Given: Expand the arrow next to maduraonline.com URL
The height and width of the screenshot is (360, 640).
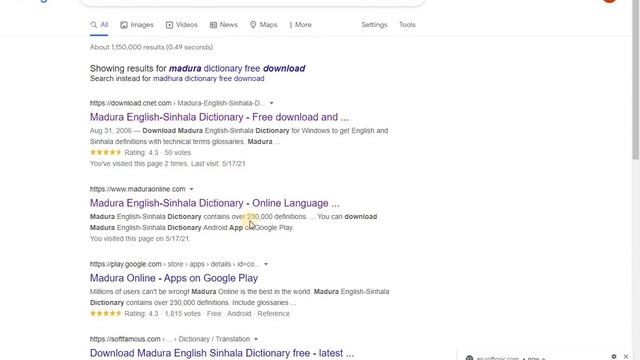Looking at the screenshot, I should (x=191, y=189).
